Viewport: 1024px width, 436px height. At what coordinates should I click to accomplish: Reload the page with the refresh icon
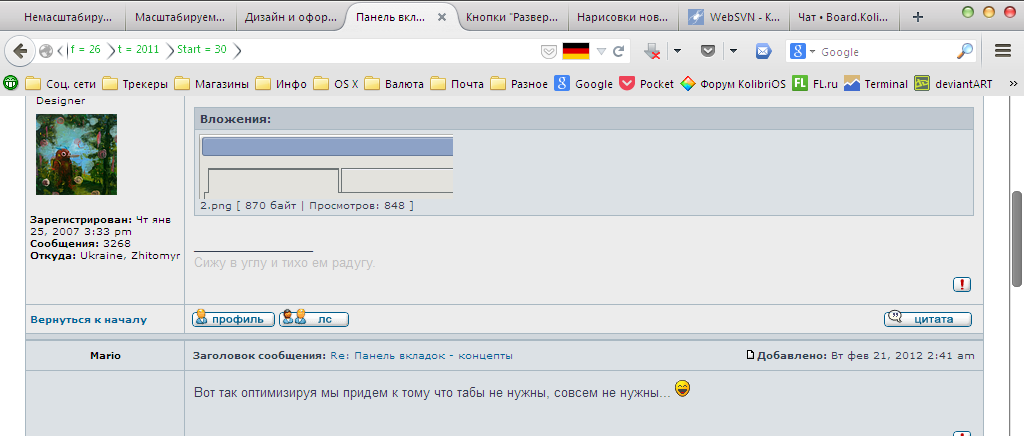click(x=619, y=51)
